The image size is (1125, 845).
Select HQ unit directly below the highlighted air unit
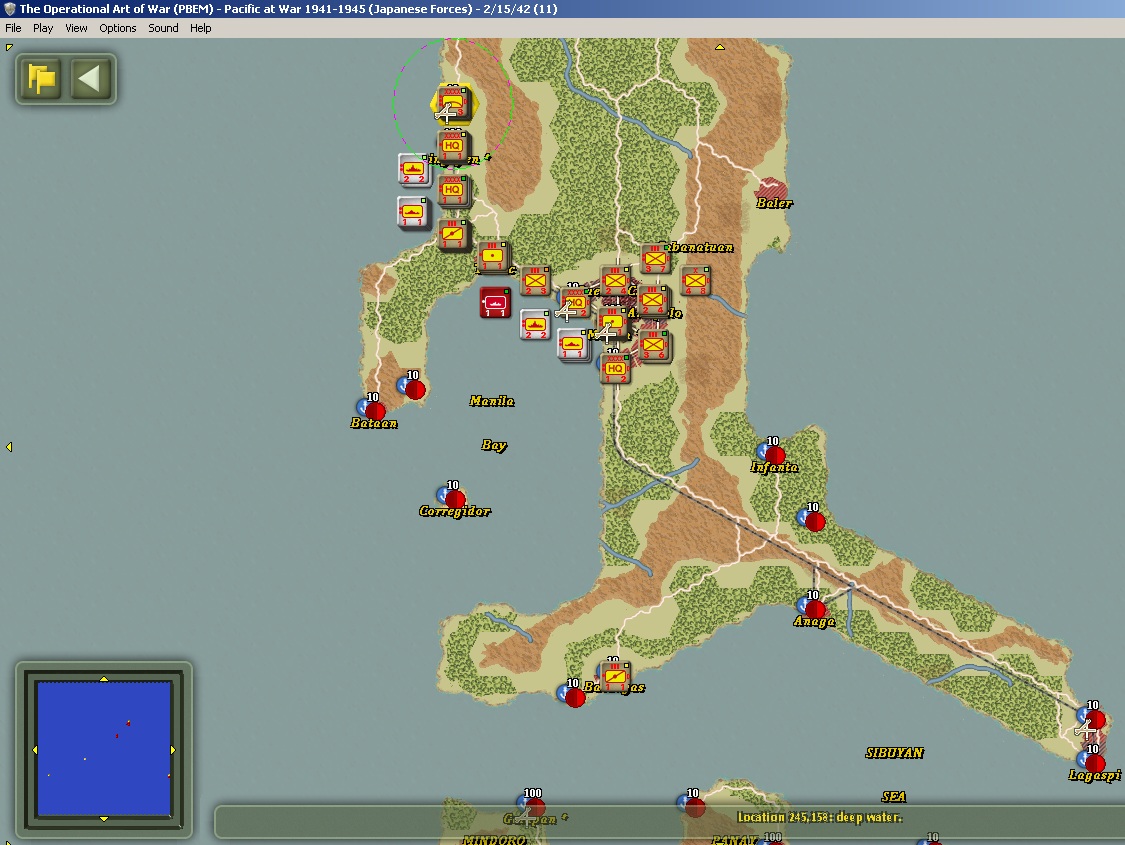[453, 147]
